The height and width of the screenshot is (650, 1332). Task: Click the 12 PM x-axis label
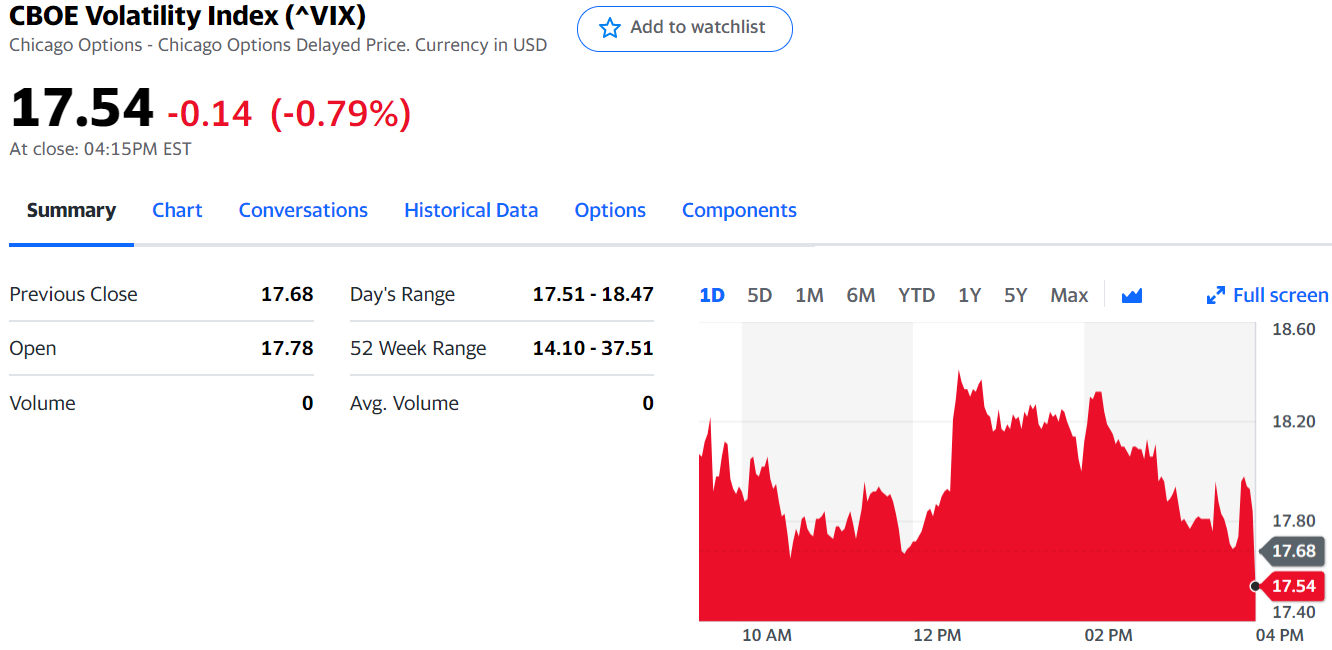(937, 635)
